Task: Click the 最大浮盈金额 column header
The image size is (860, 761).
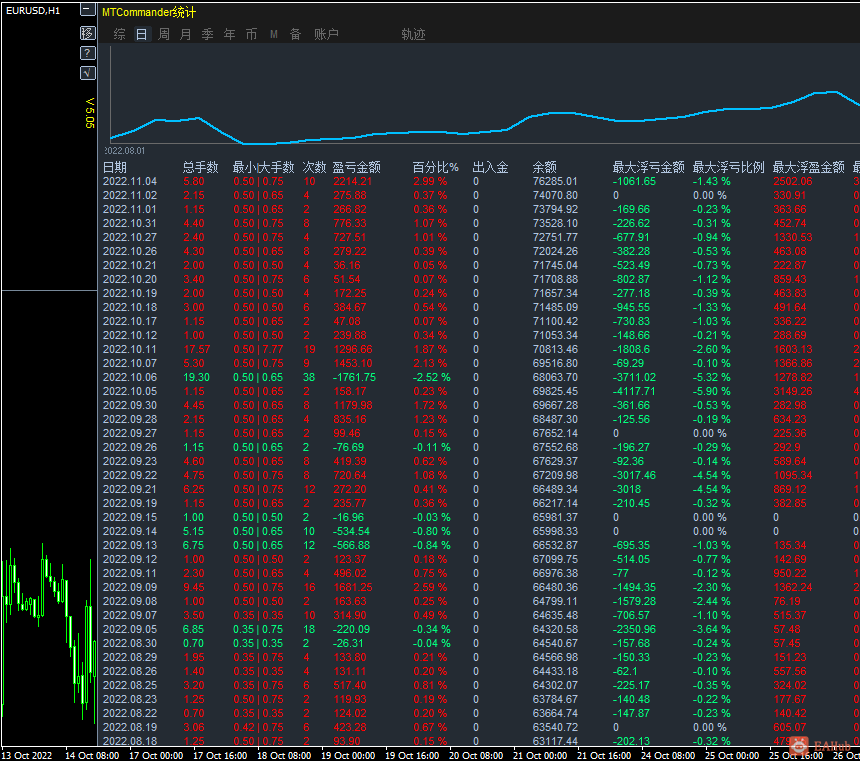Action: click(x=808, y=167)
